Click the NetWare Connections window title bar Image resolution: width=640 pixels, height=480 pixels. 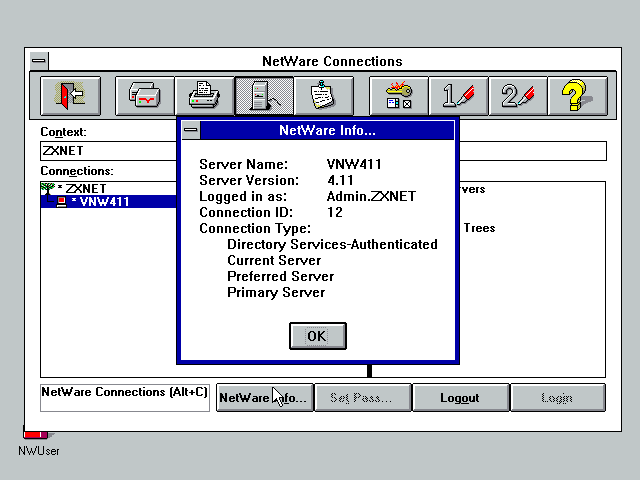point(332,61)
